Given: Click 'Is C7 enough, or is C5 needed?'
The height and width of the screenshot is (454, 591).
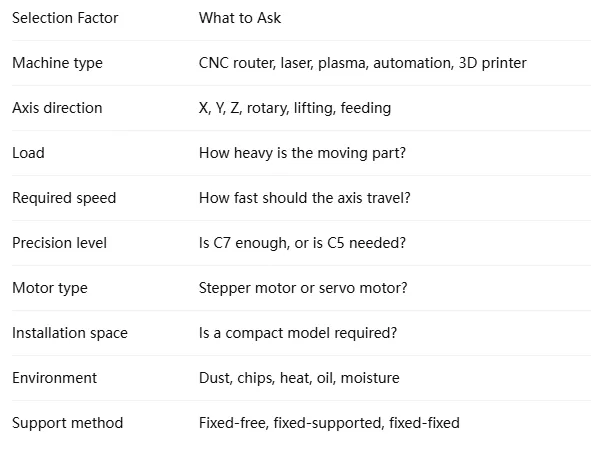Looking at the screenshot, I should [x=302, y=243].
